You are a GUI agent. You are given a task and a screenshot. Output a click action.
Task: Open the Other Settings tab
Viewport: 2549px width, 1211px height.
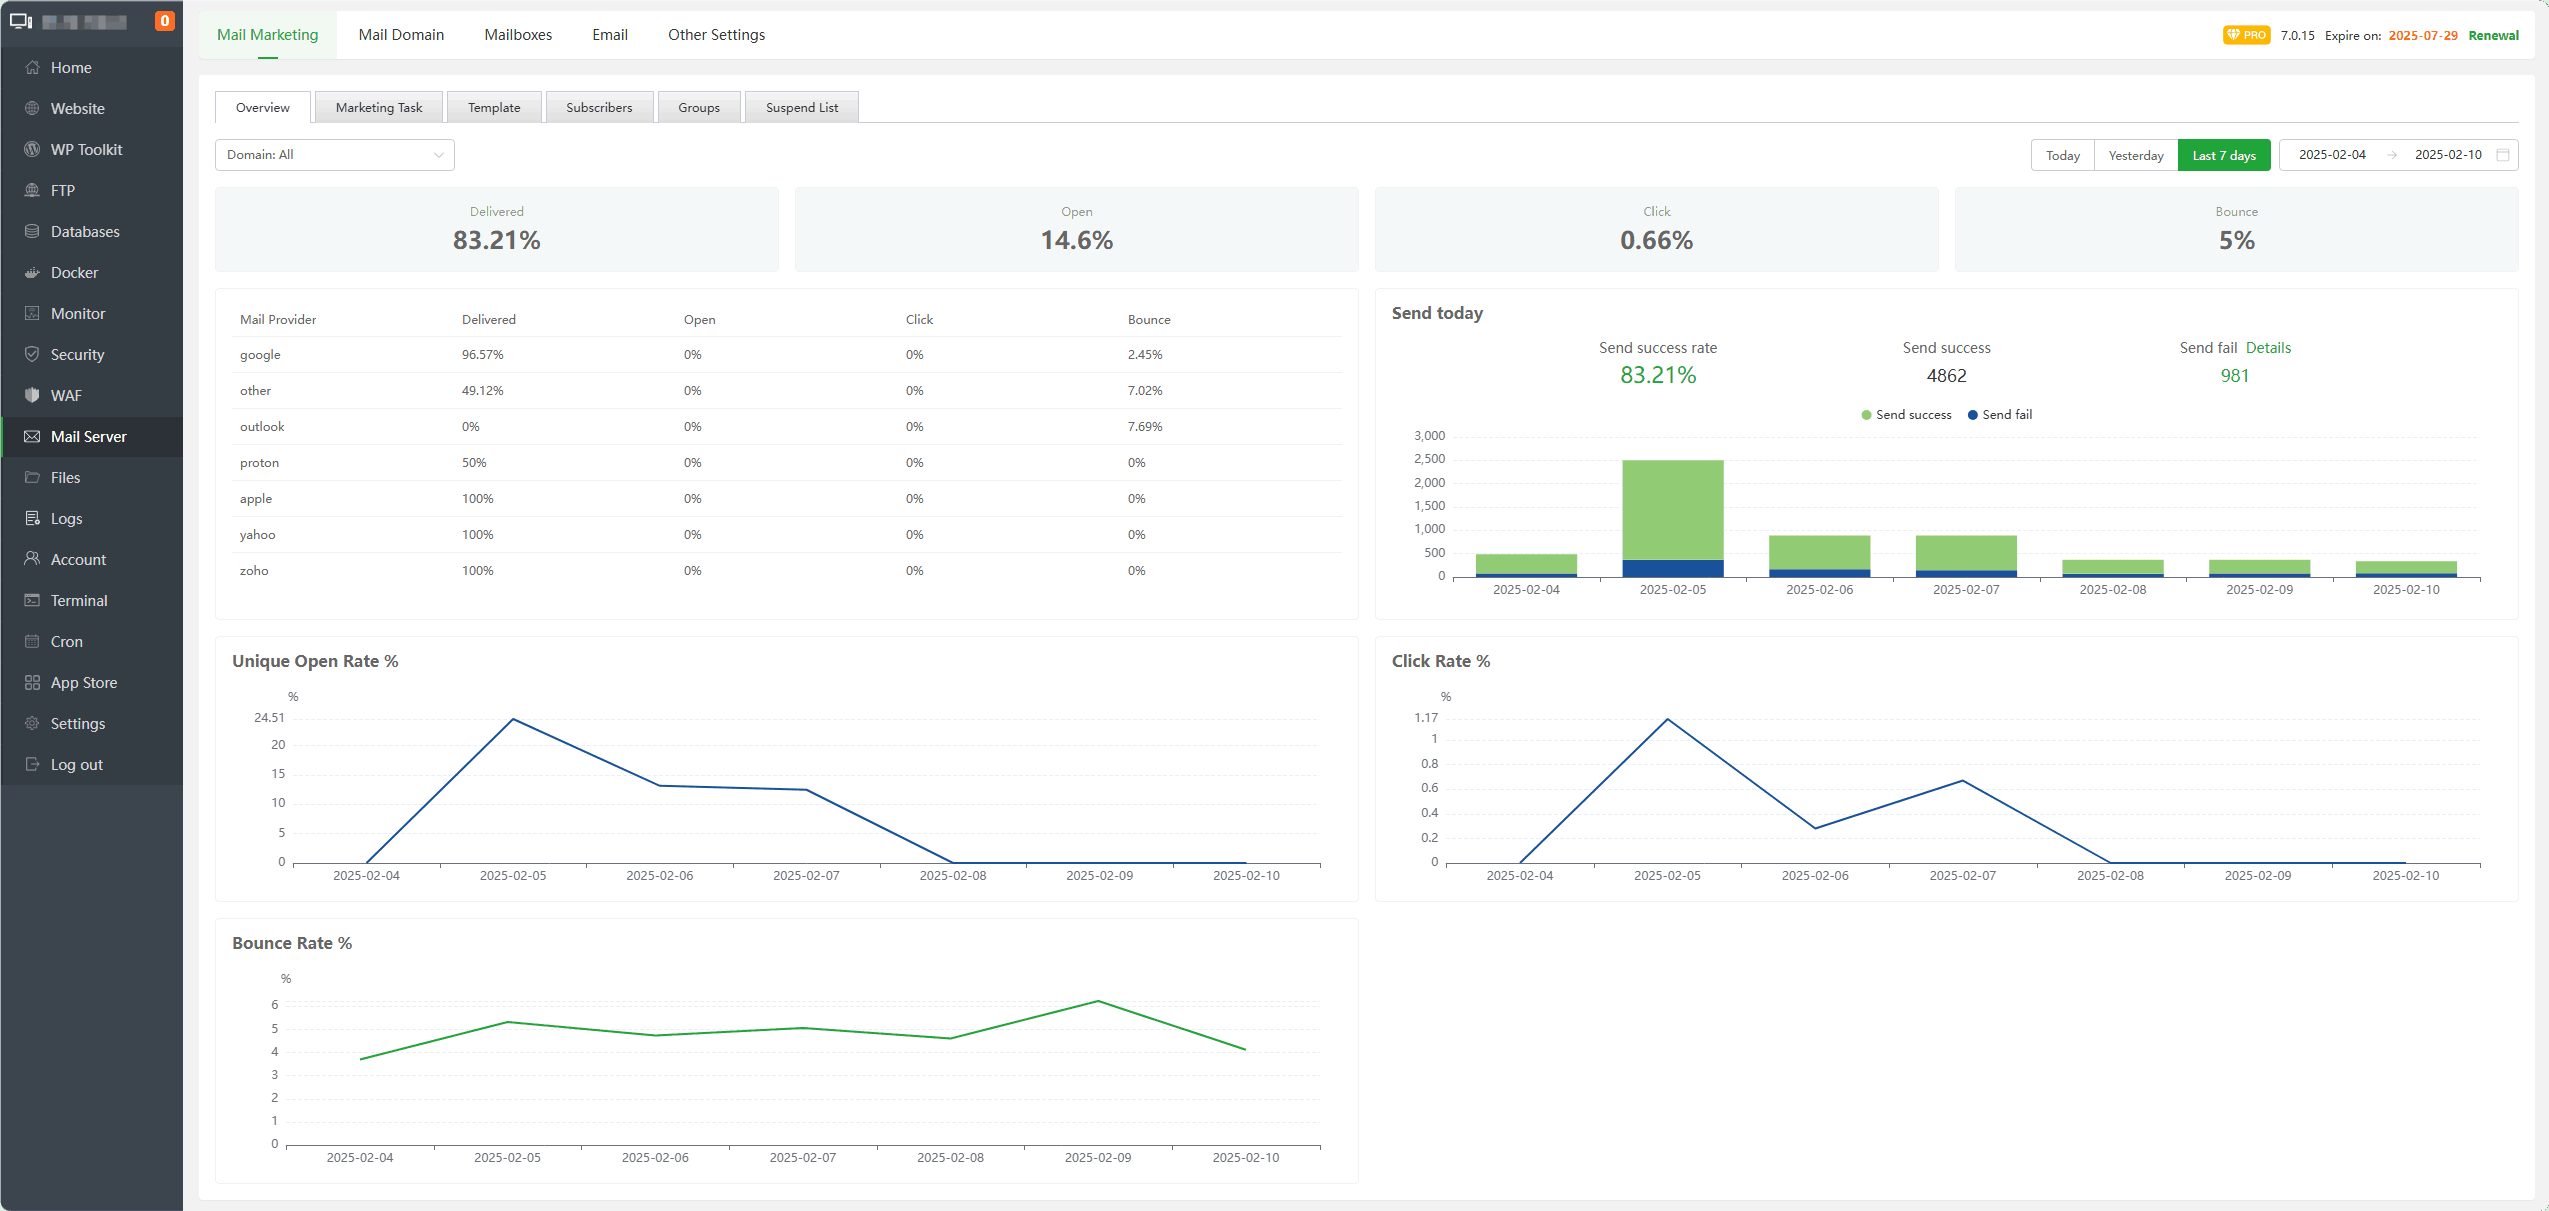point(717,35)
